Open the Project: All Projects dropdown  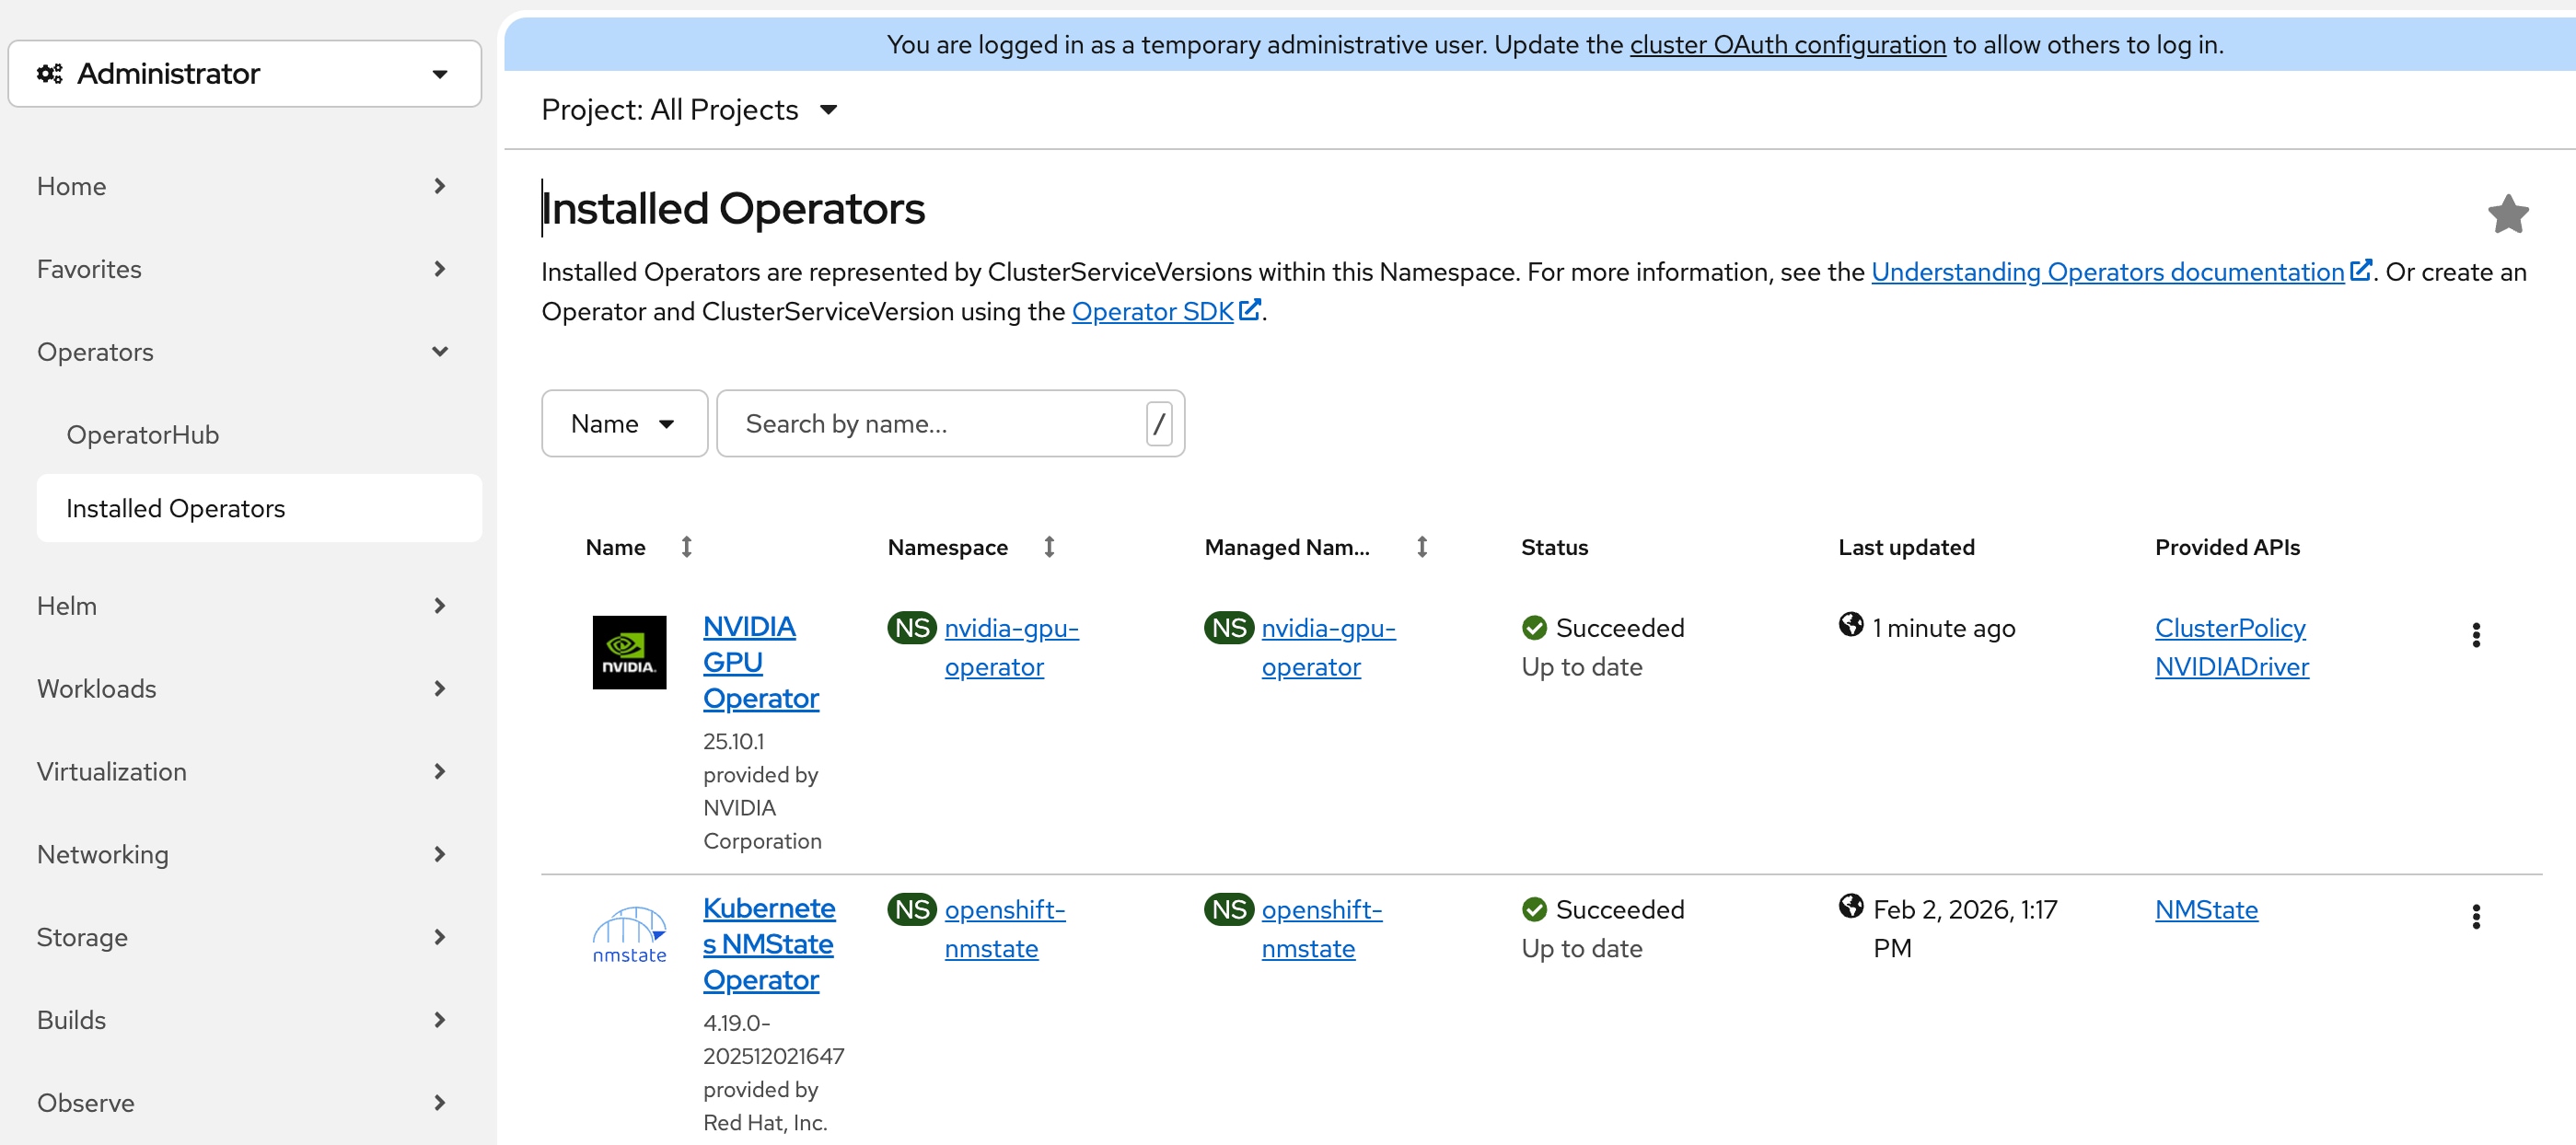[x=689, y=110]
